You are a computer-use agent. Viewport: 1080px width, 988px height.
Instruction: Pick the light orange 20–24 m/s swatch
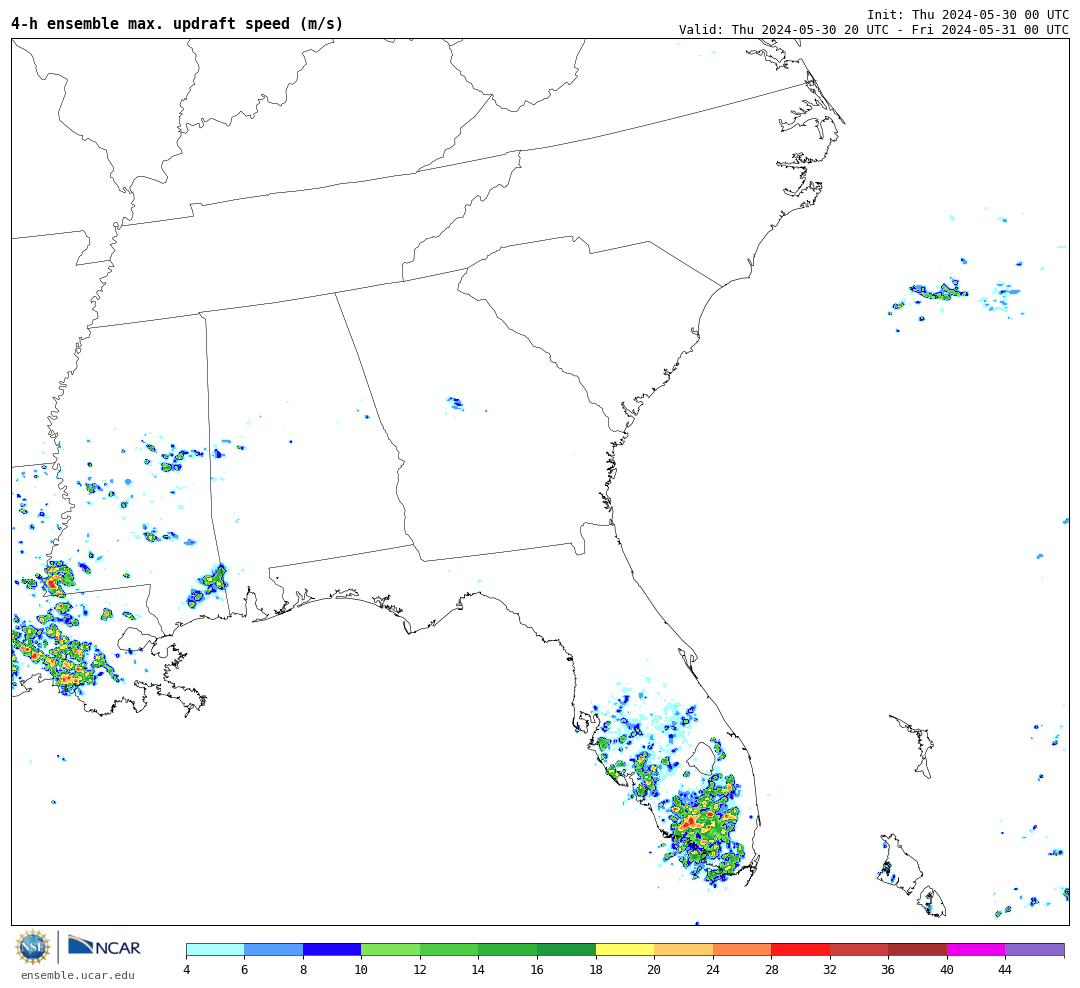coord(683,949)
